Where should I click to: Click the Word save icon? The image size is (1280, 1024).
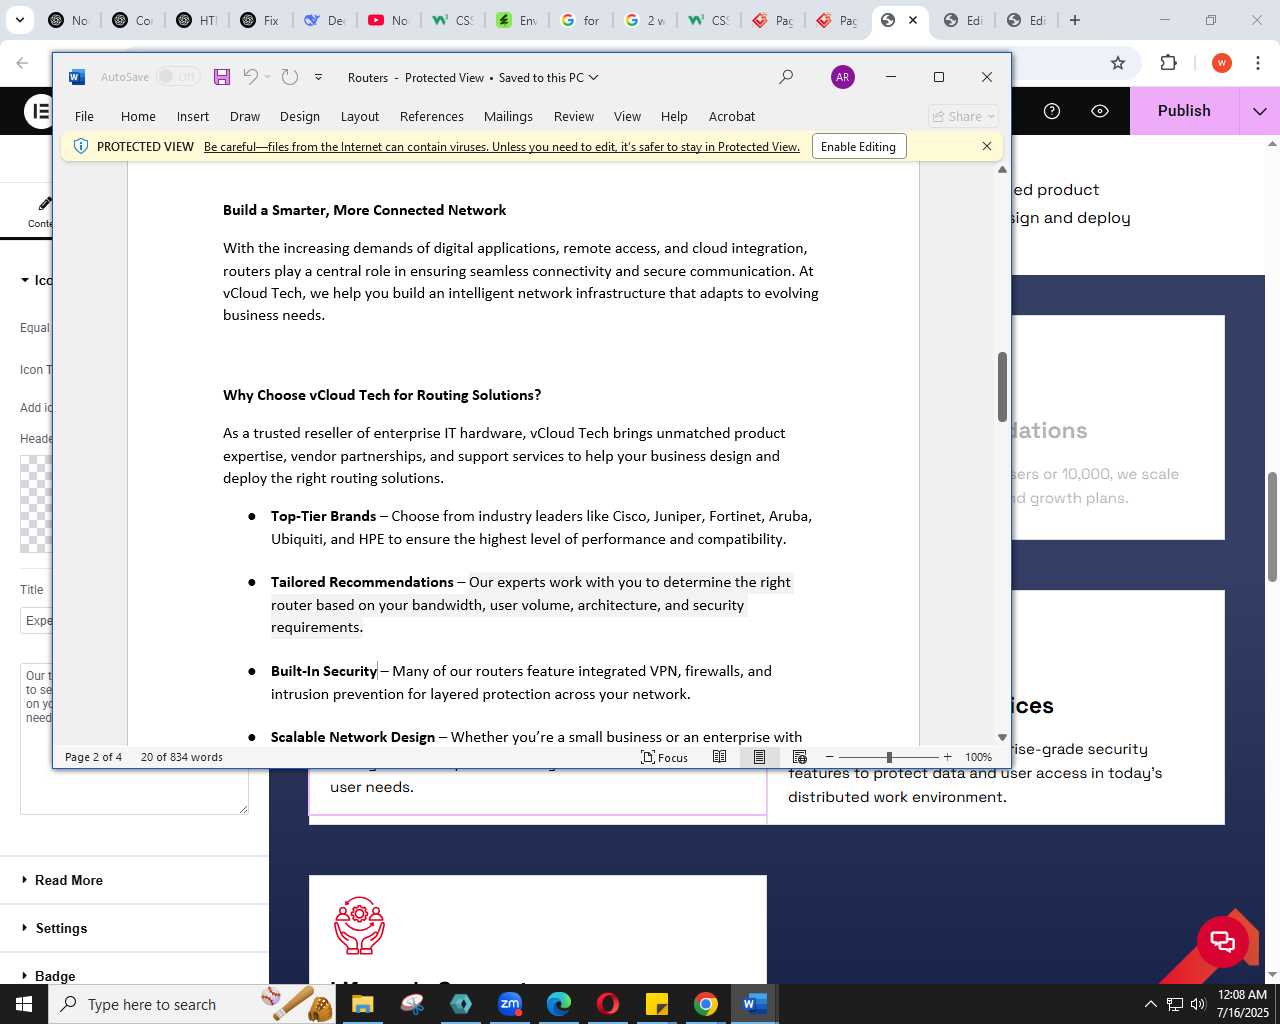pyautogui.click(x=222, y=77)
